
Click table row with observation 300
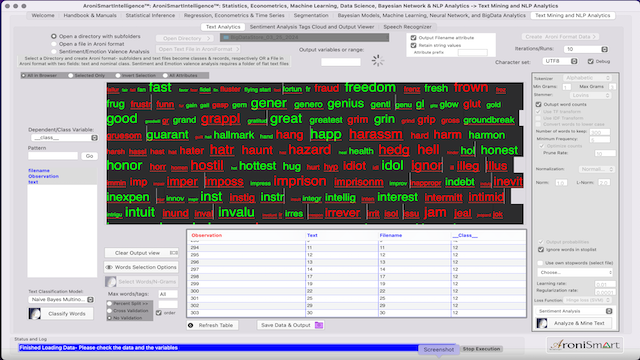[356, 291]
